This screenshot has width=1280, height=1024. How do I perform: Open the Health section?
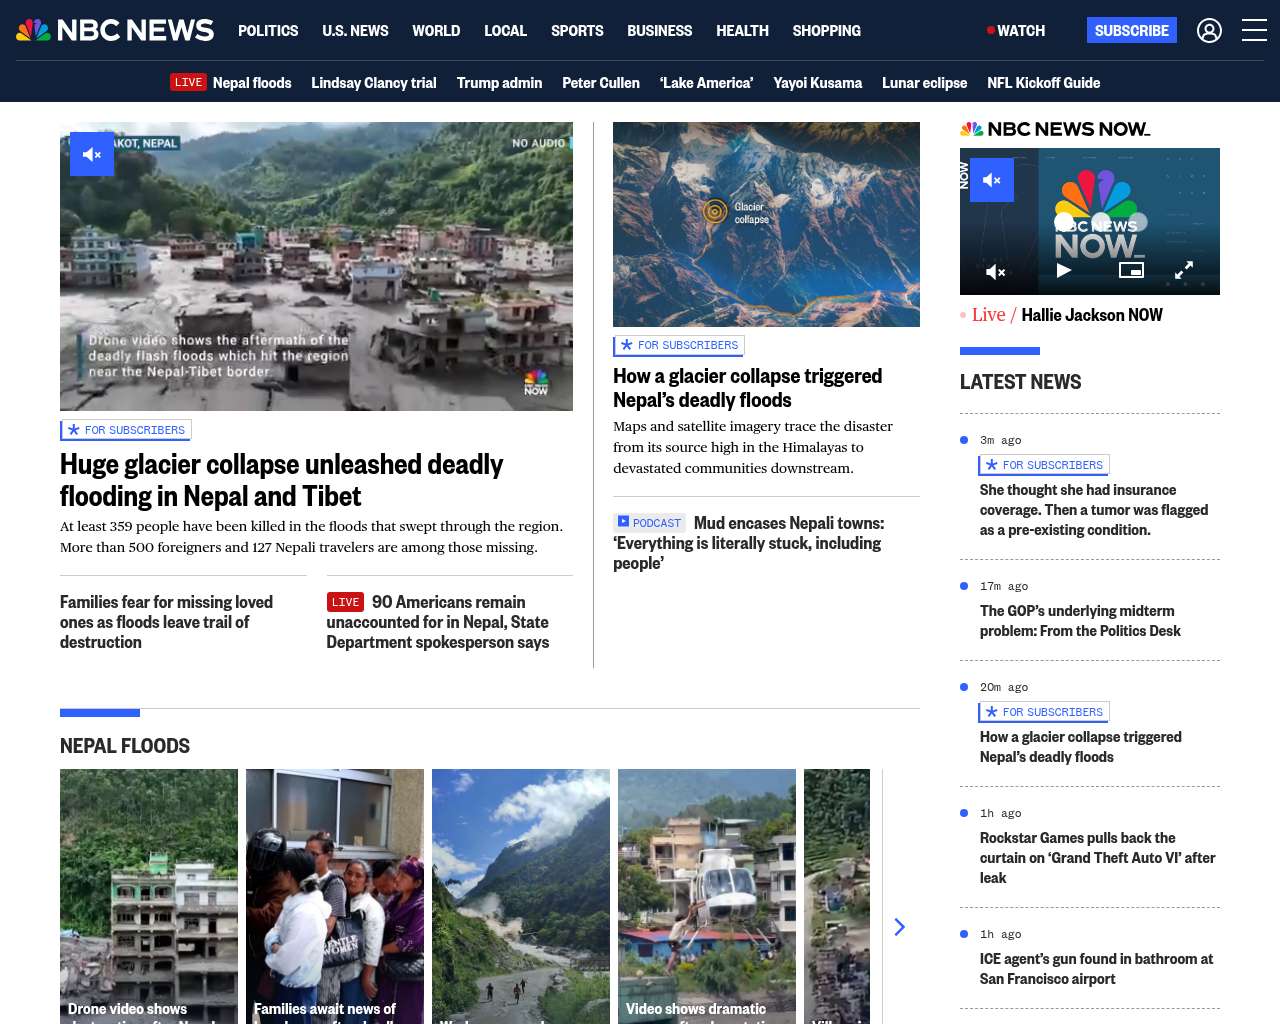click(742, 31)
